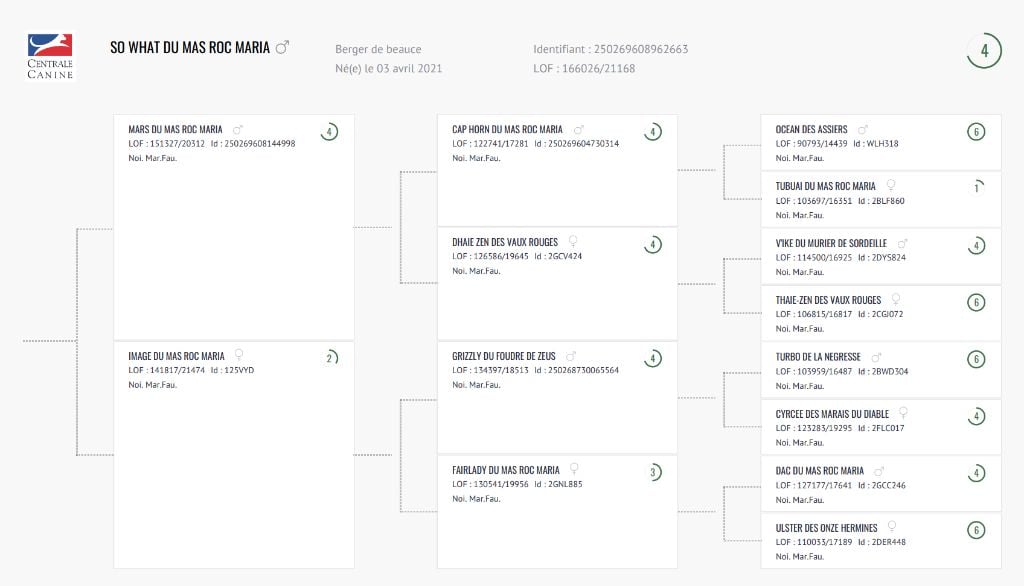
Task: Click the SO WHAT DU MAS ROC MARIA title
Action: pyautogui.click(x=190, y=47)
